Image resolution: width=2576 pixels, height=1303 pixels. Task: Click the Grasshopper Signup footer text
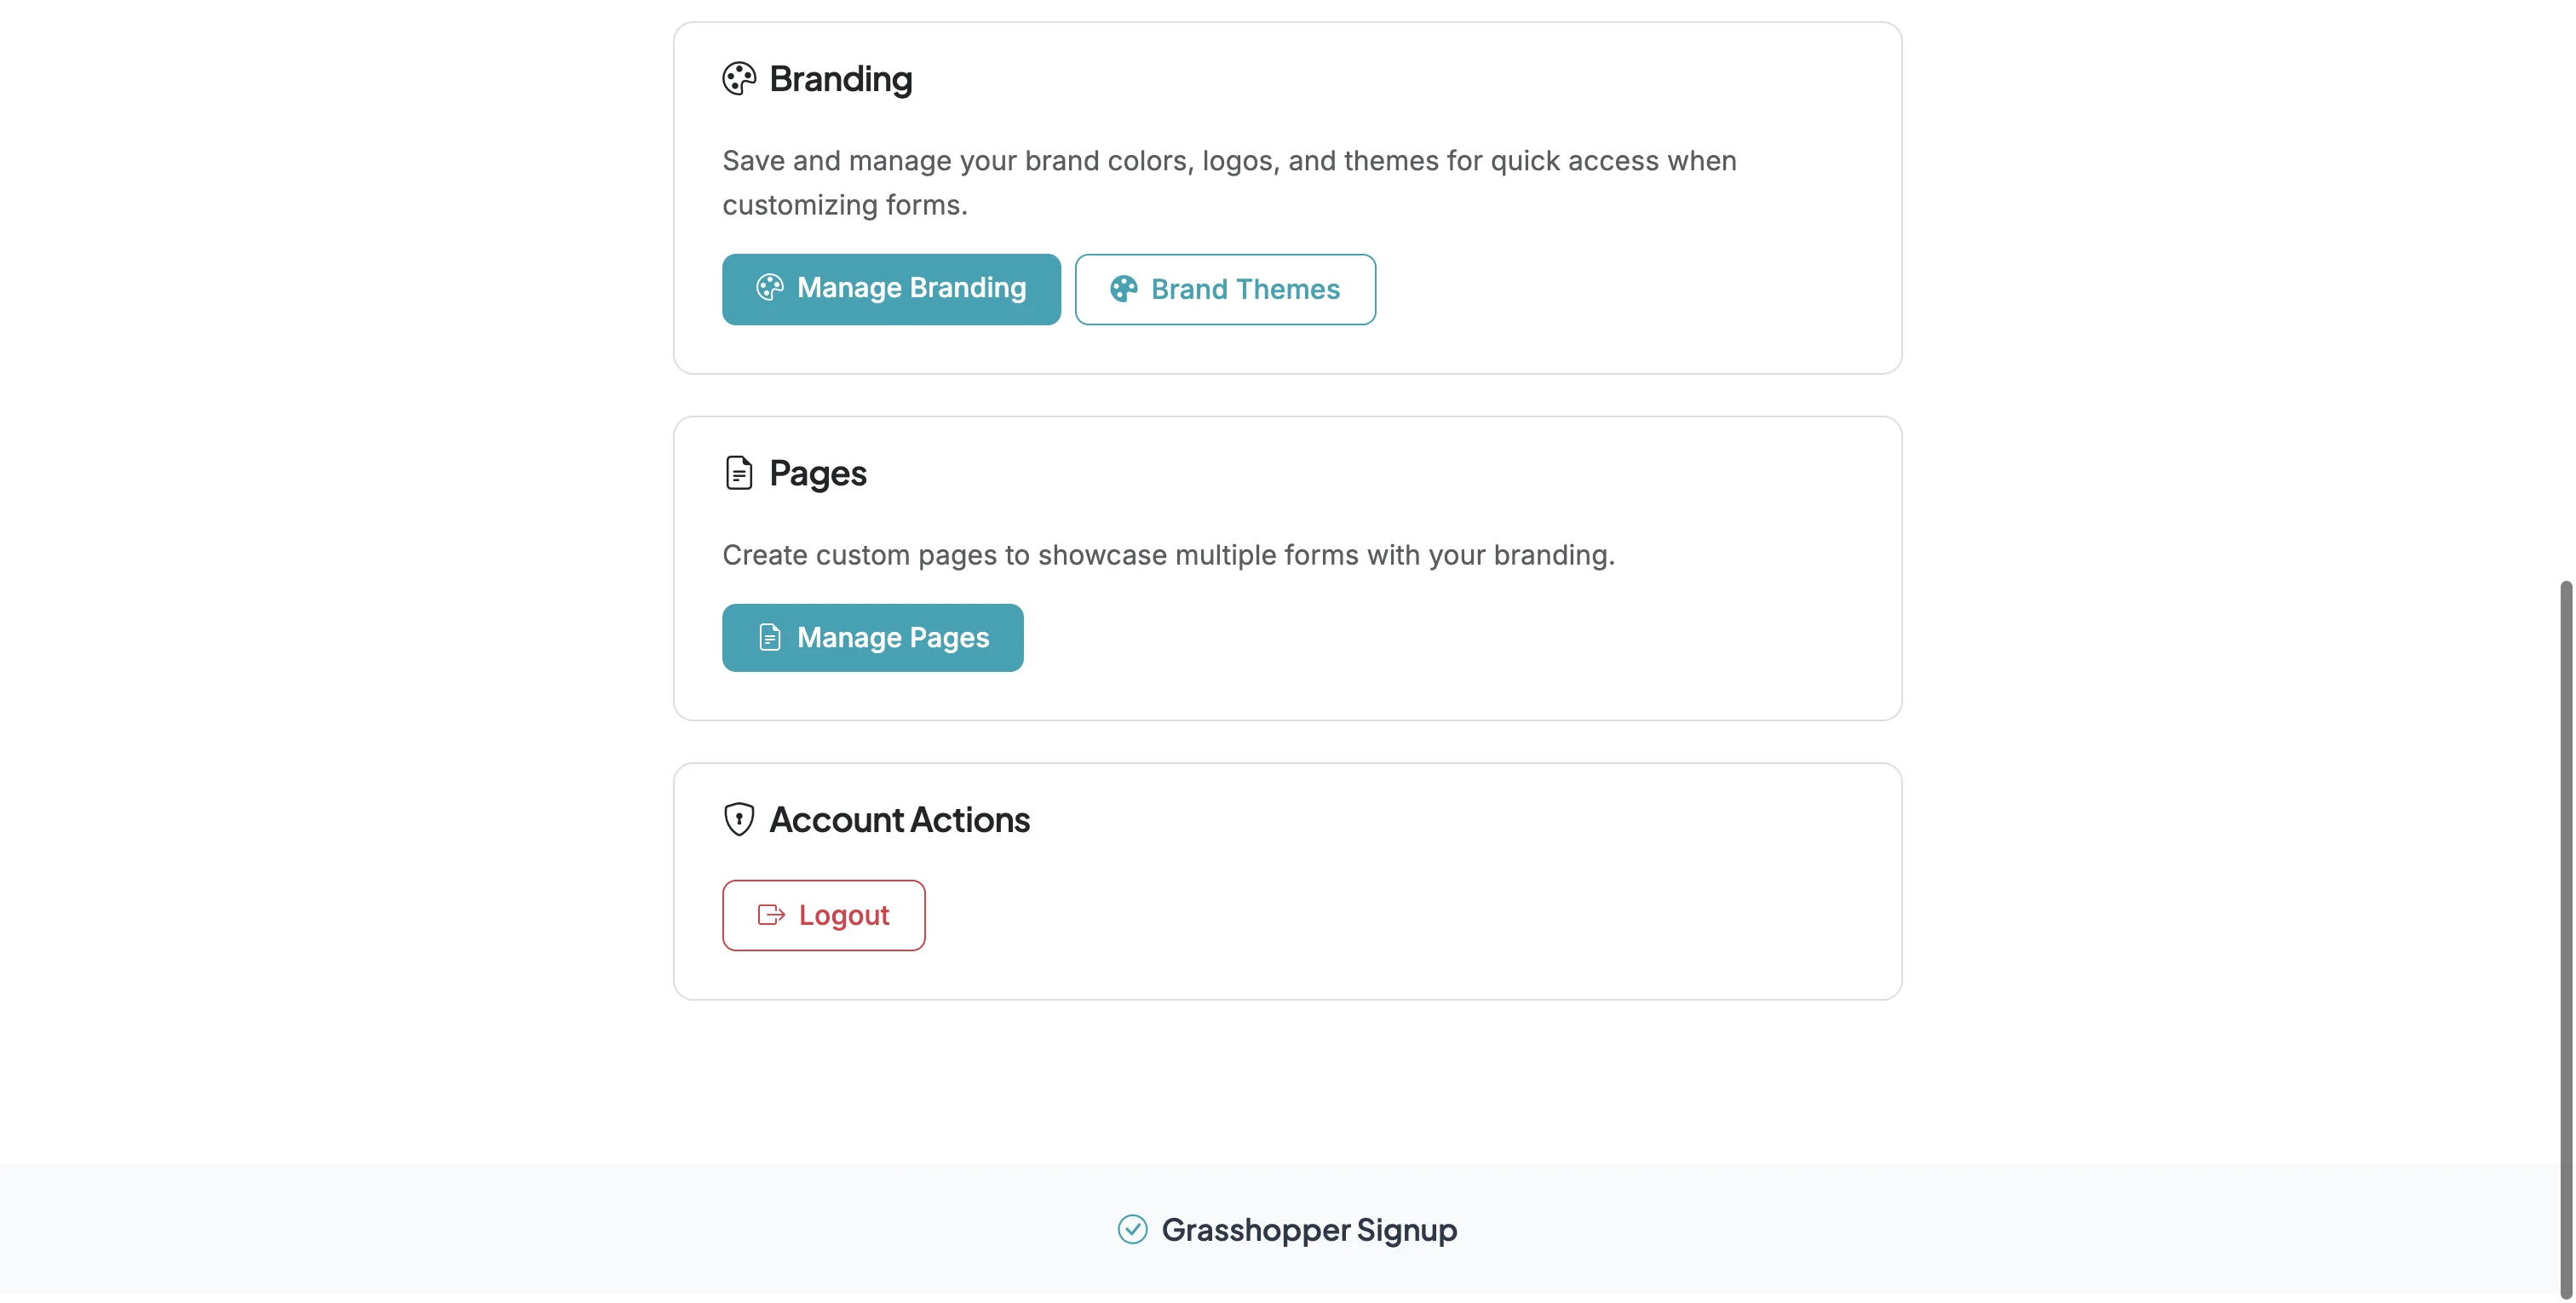tap(1308, 1230)
